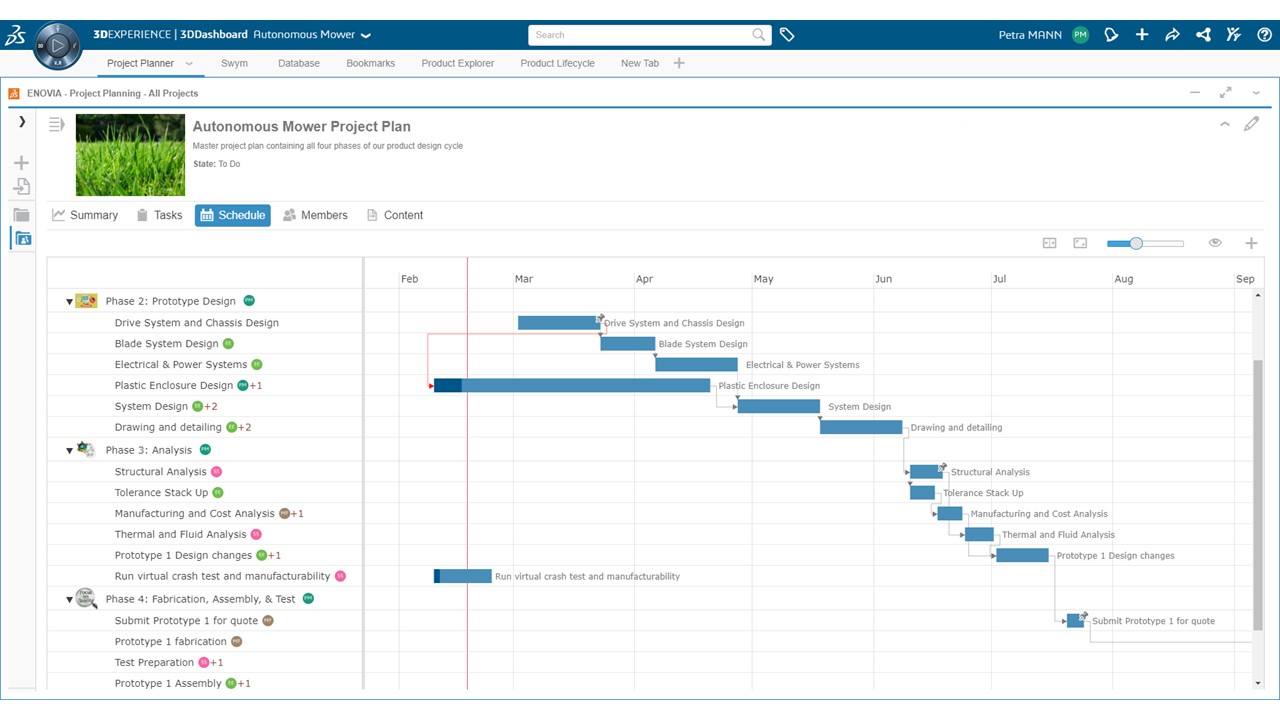Open notifications icon in top bar
Screen dimensions: 1280x720
click(x=1111, y=35)
